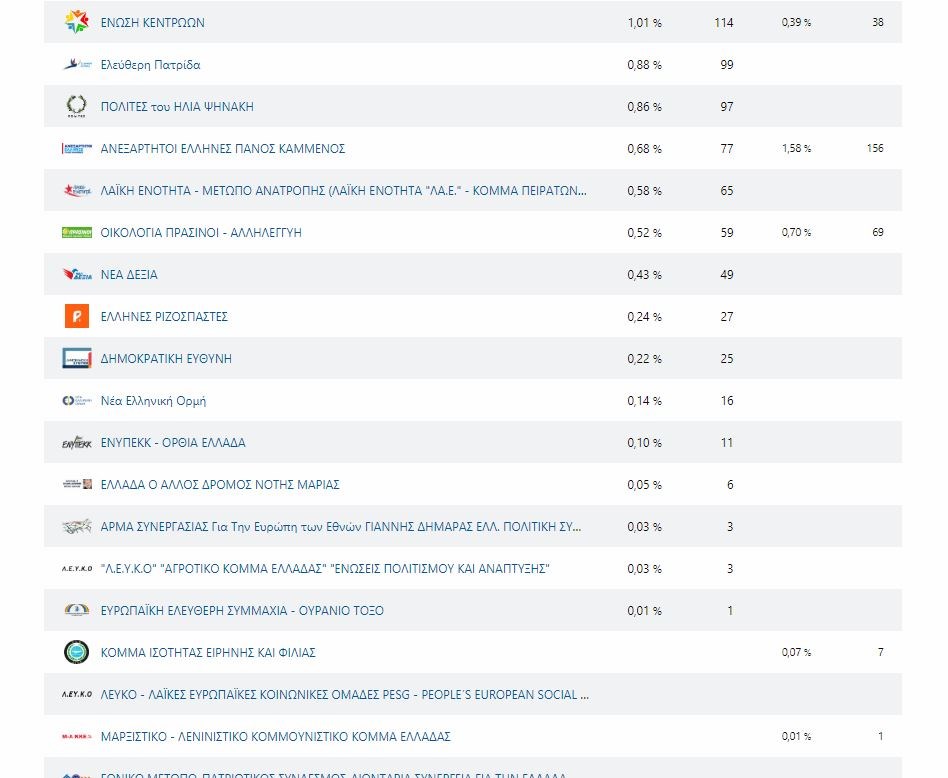Click the Νέα Ελληνική Ορμή logo
The width and height of the screenshot is (948, 778).
(x=77, y=401)
